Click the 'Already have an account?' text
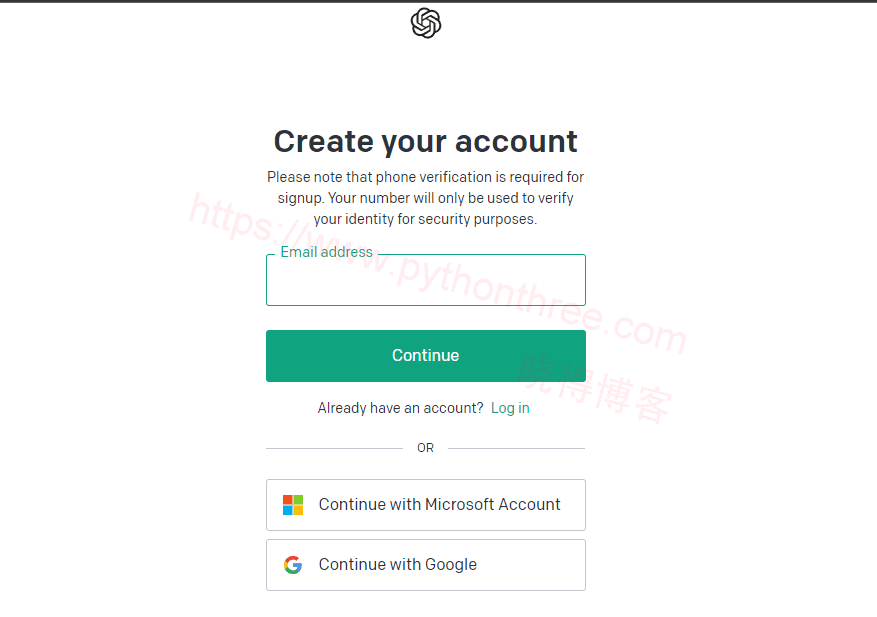The image size is (877, 617). coord(400,408)
